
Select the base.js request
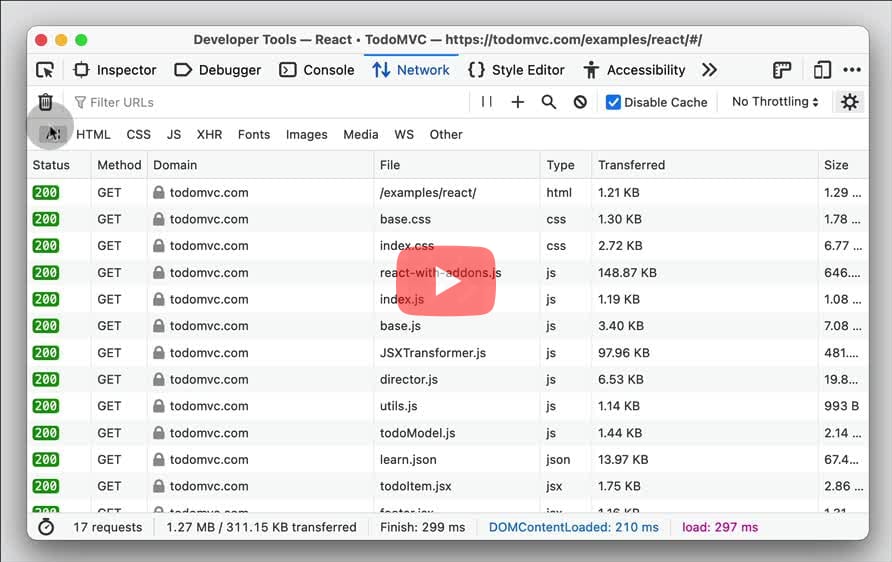(x=448, y=326)
